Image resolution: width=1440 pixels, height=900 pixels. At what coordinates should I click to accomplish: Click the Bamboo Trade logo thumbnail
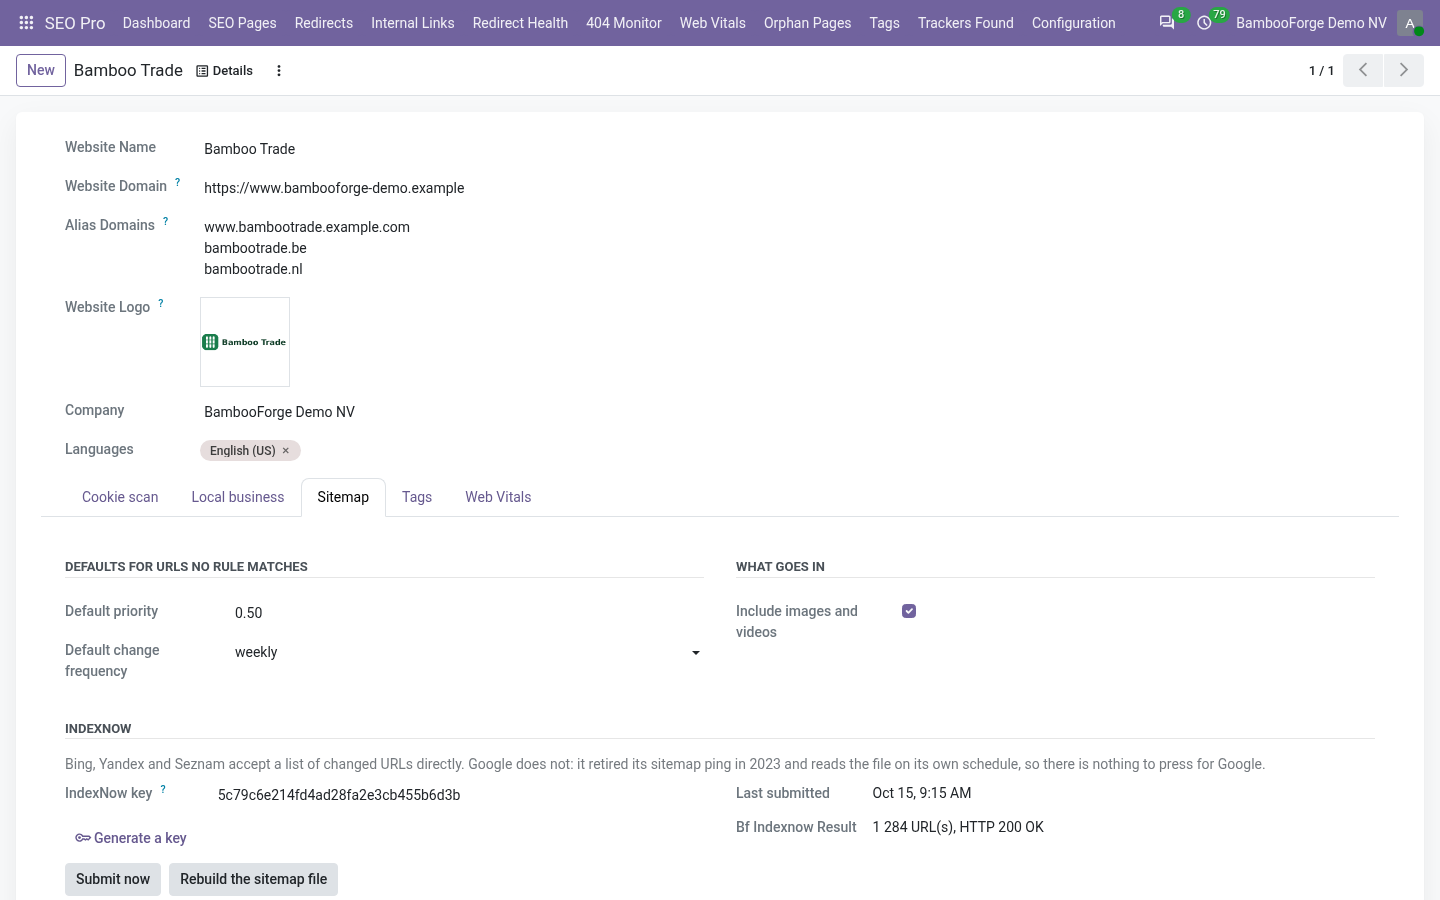245,342
